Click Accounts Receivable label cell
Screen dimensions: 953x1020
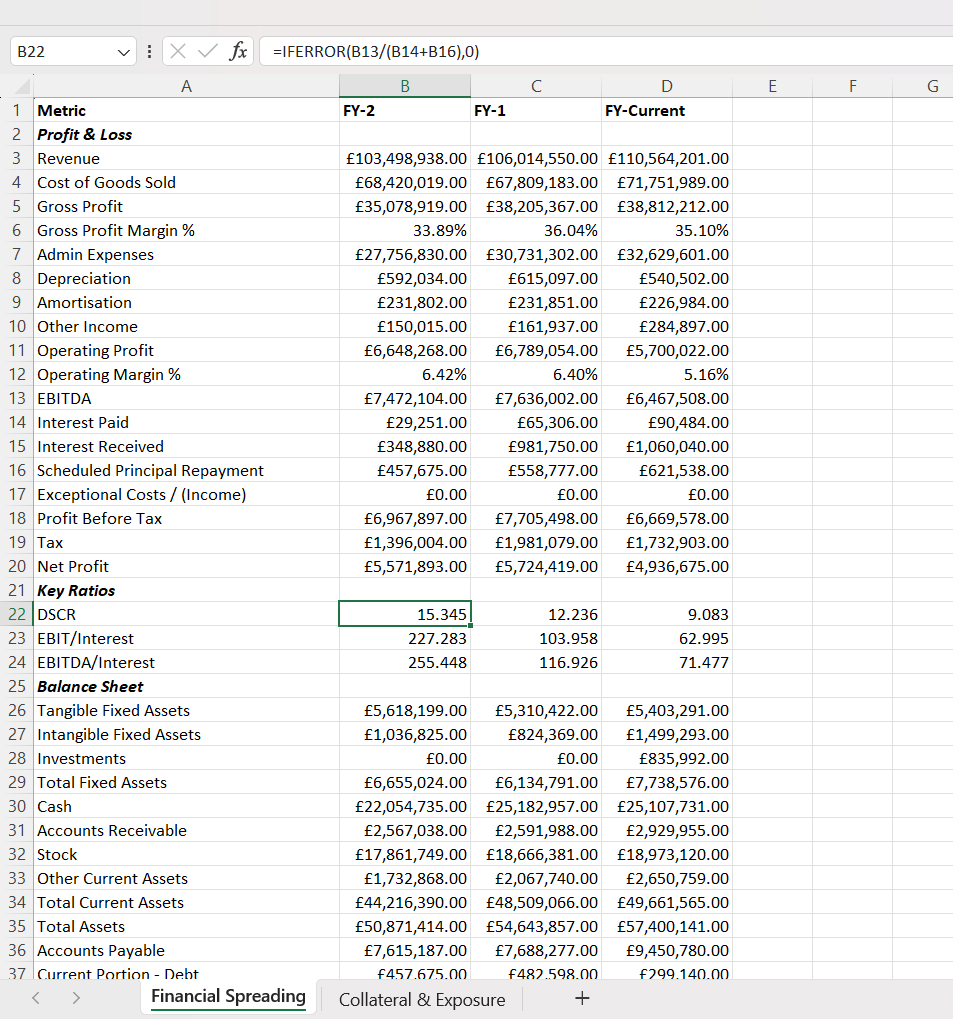pyautogui.click(x=186, y=831)
